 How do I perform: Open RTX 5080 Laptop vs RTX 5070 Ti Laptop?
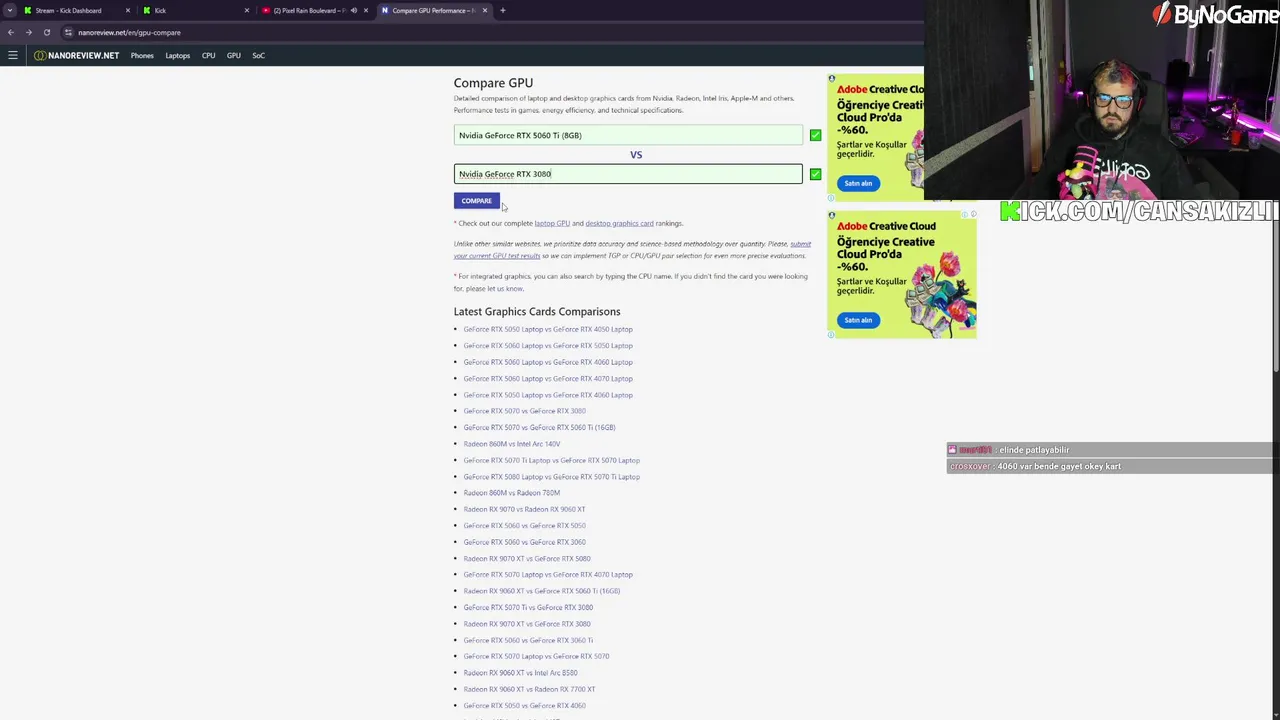click(x=551, y=476)
